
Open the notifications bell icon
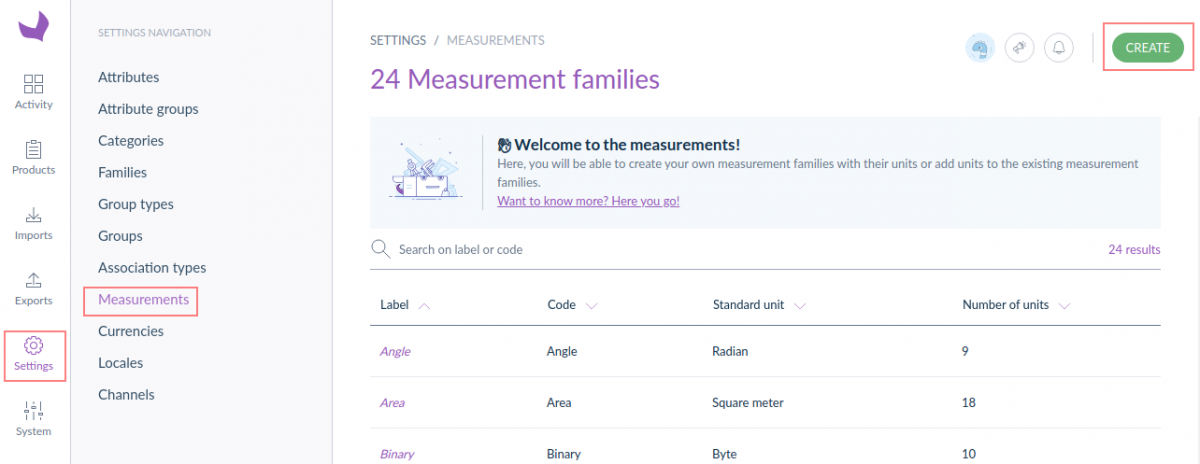(1059, 47)
